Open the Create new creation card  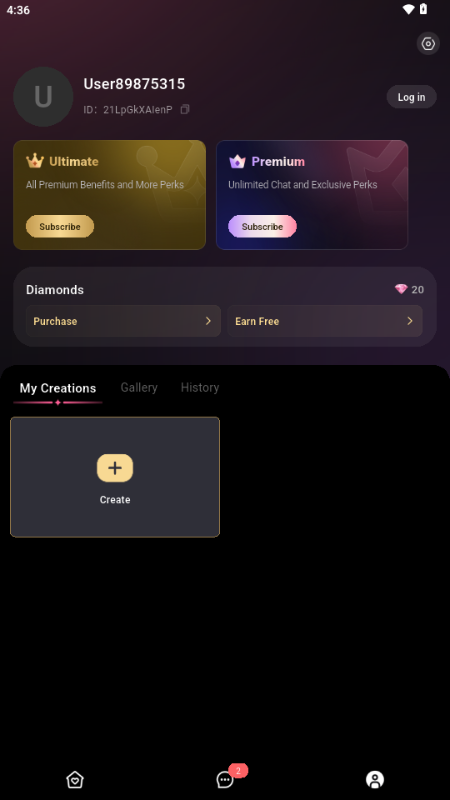115,477
